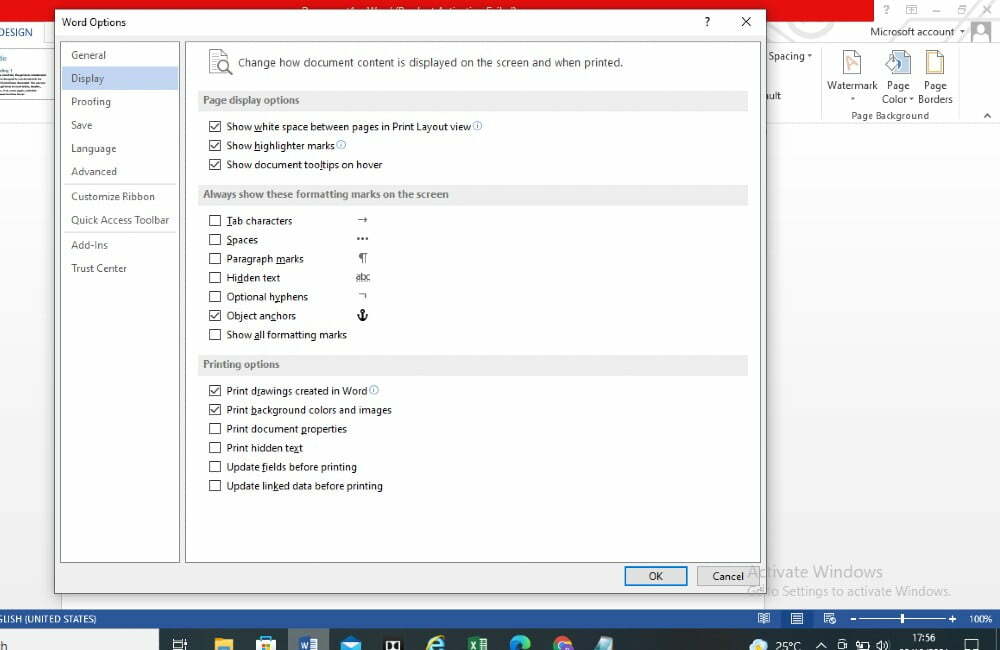Cancel the Word Options dialog
Screen dimensions: 1000x650
(x=727, y=576)
